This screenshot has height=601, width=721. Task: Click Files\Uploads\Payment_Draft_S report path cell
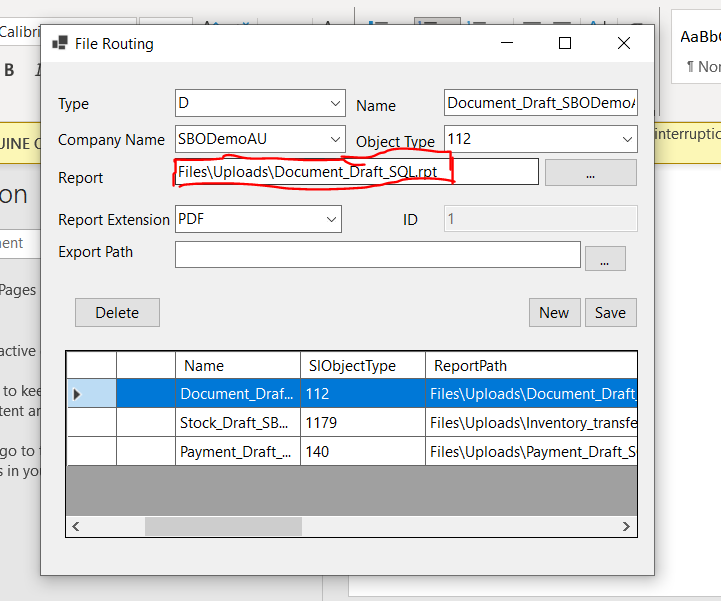click(x=532, y=452)
